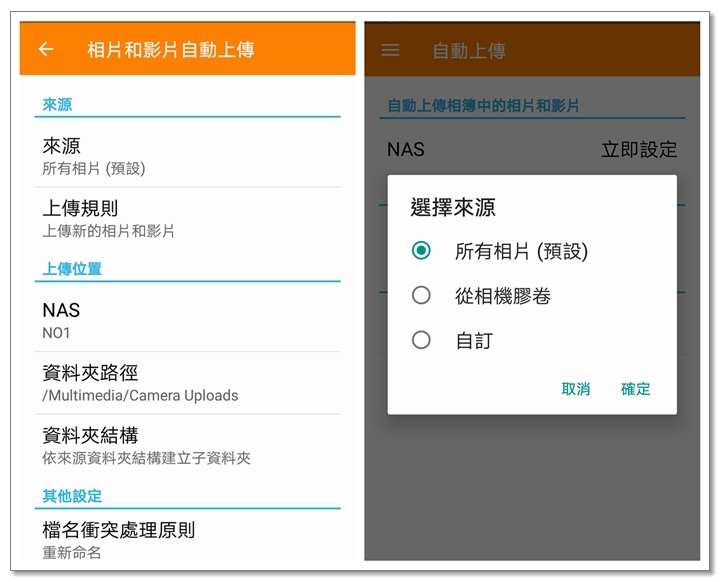Tap the NAS label in the dimmed screen

pyautogui.click(x=406, y=149)
